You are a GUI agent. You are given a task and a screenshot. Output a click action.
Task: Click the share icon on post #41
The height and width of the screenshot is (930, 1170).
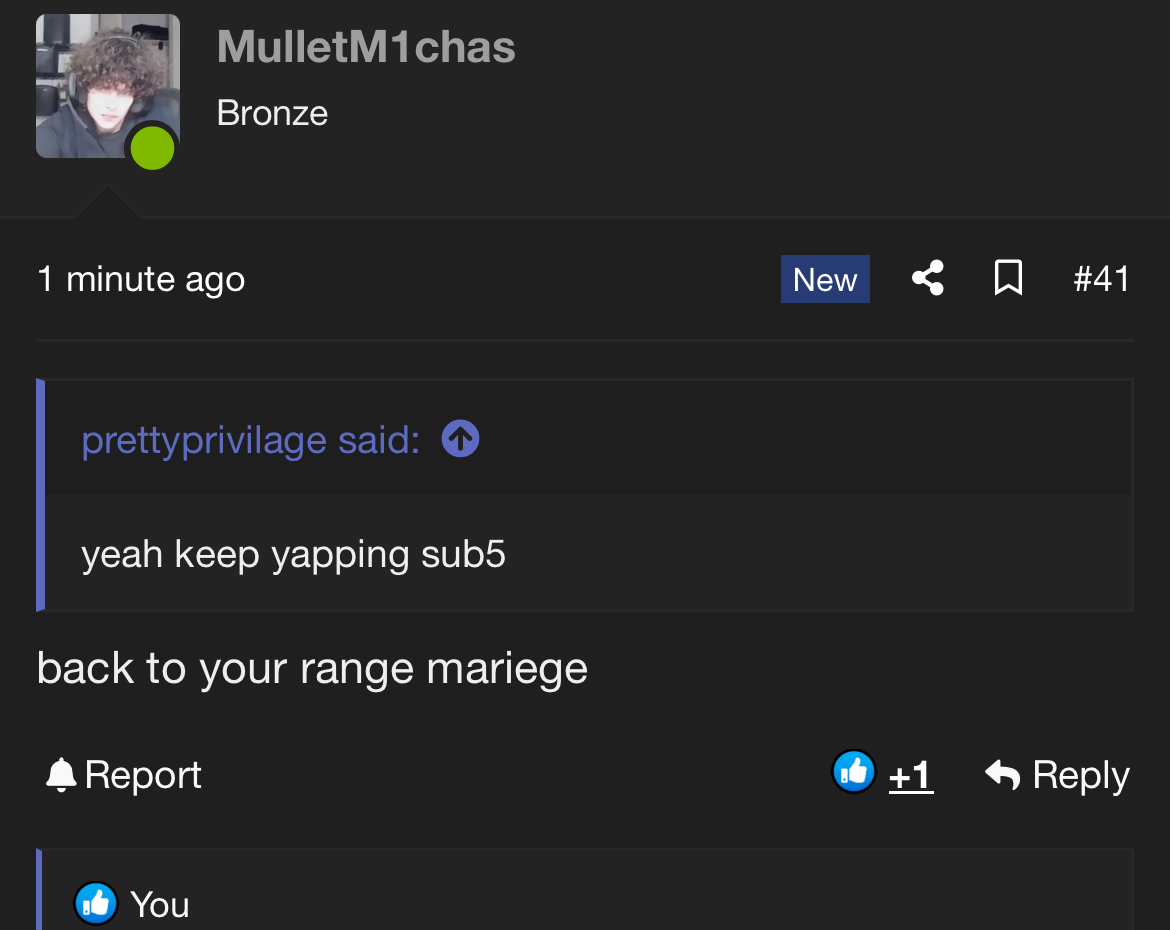pos(928,278)
